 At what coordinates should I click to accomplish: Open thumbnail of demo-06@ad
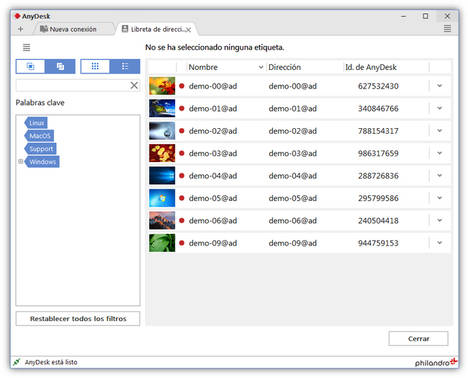pyautogui.click(x=162, y=220)
